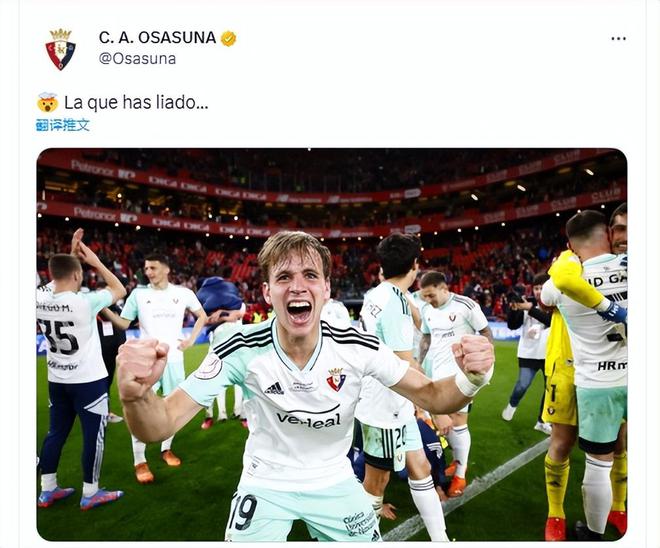The height and width of the screenshot is (548, 660).
Task: Translate the tweet via 翻译推文 link
Action: (x=63, y=125)
